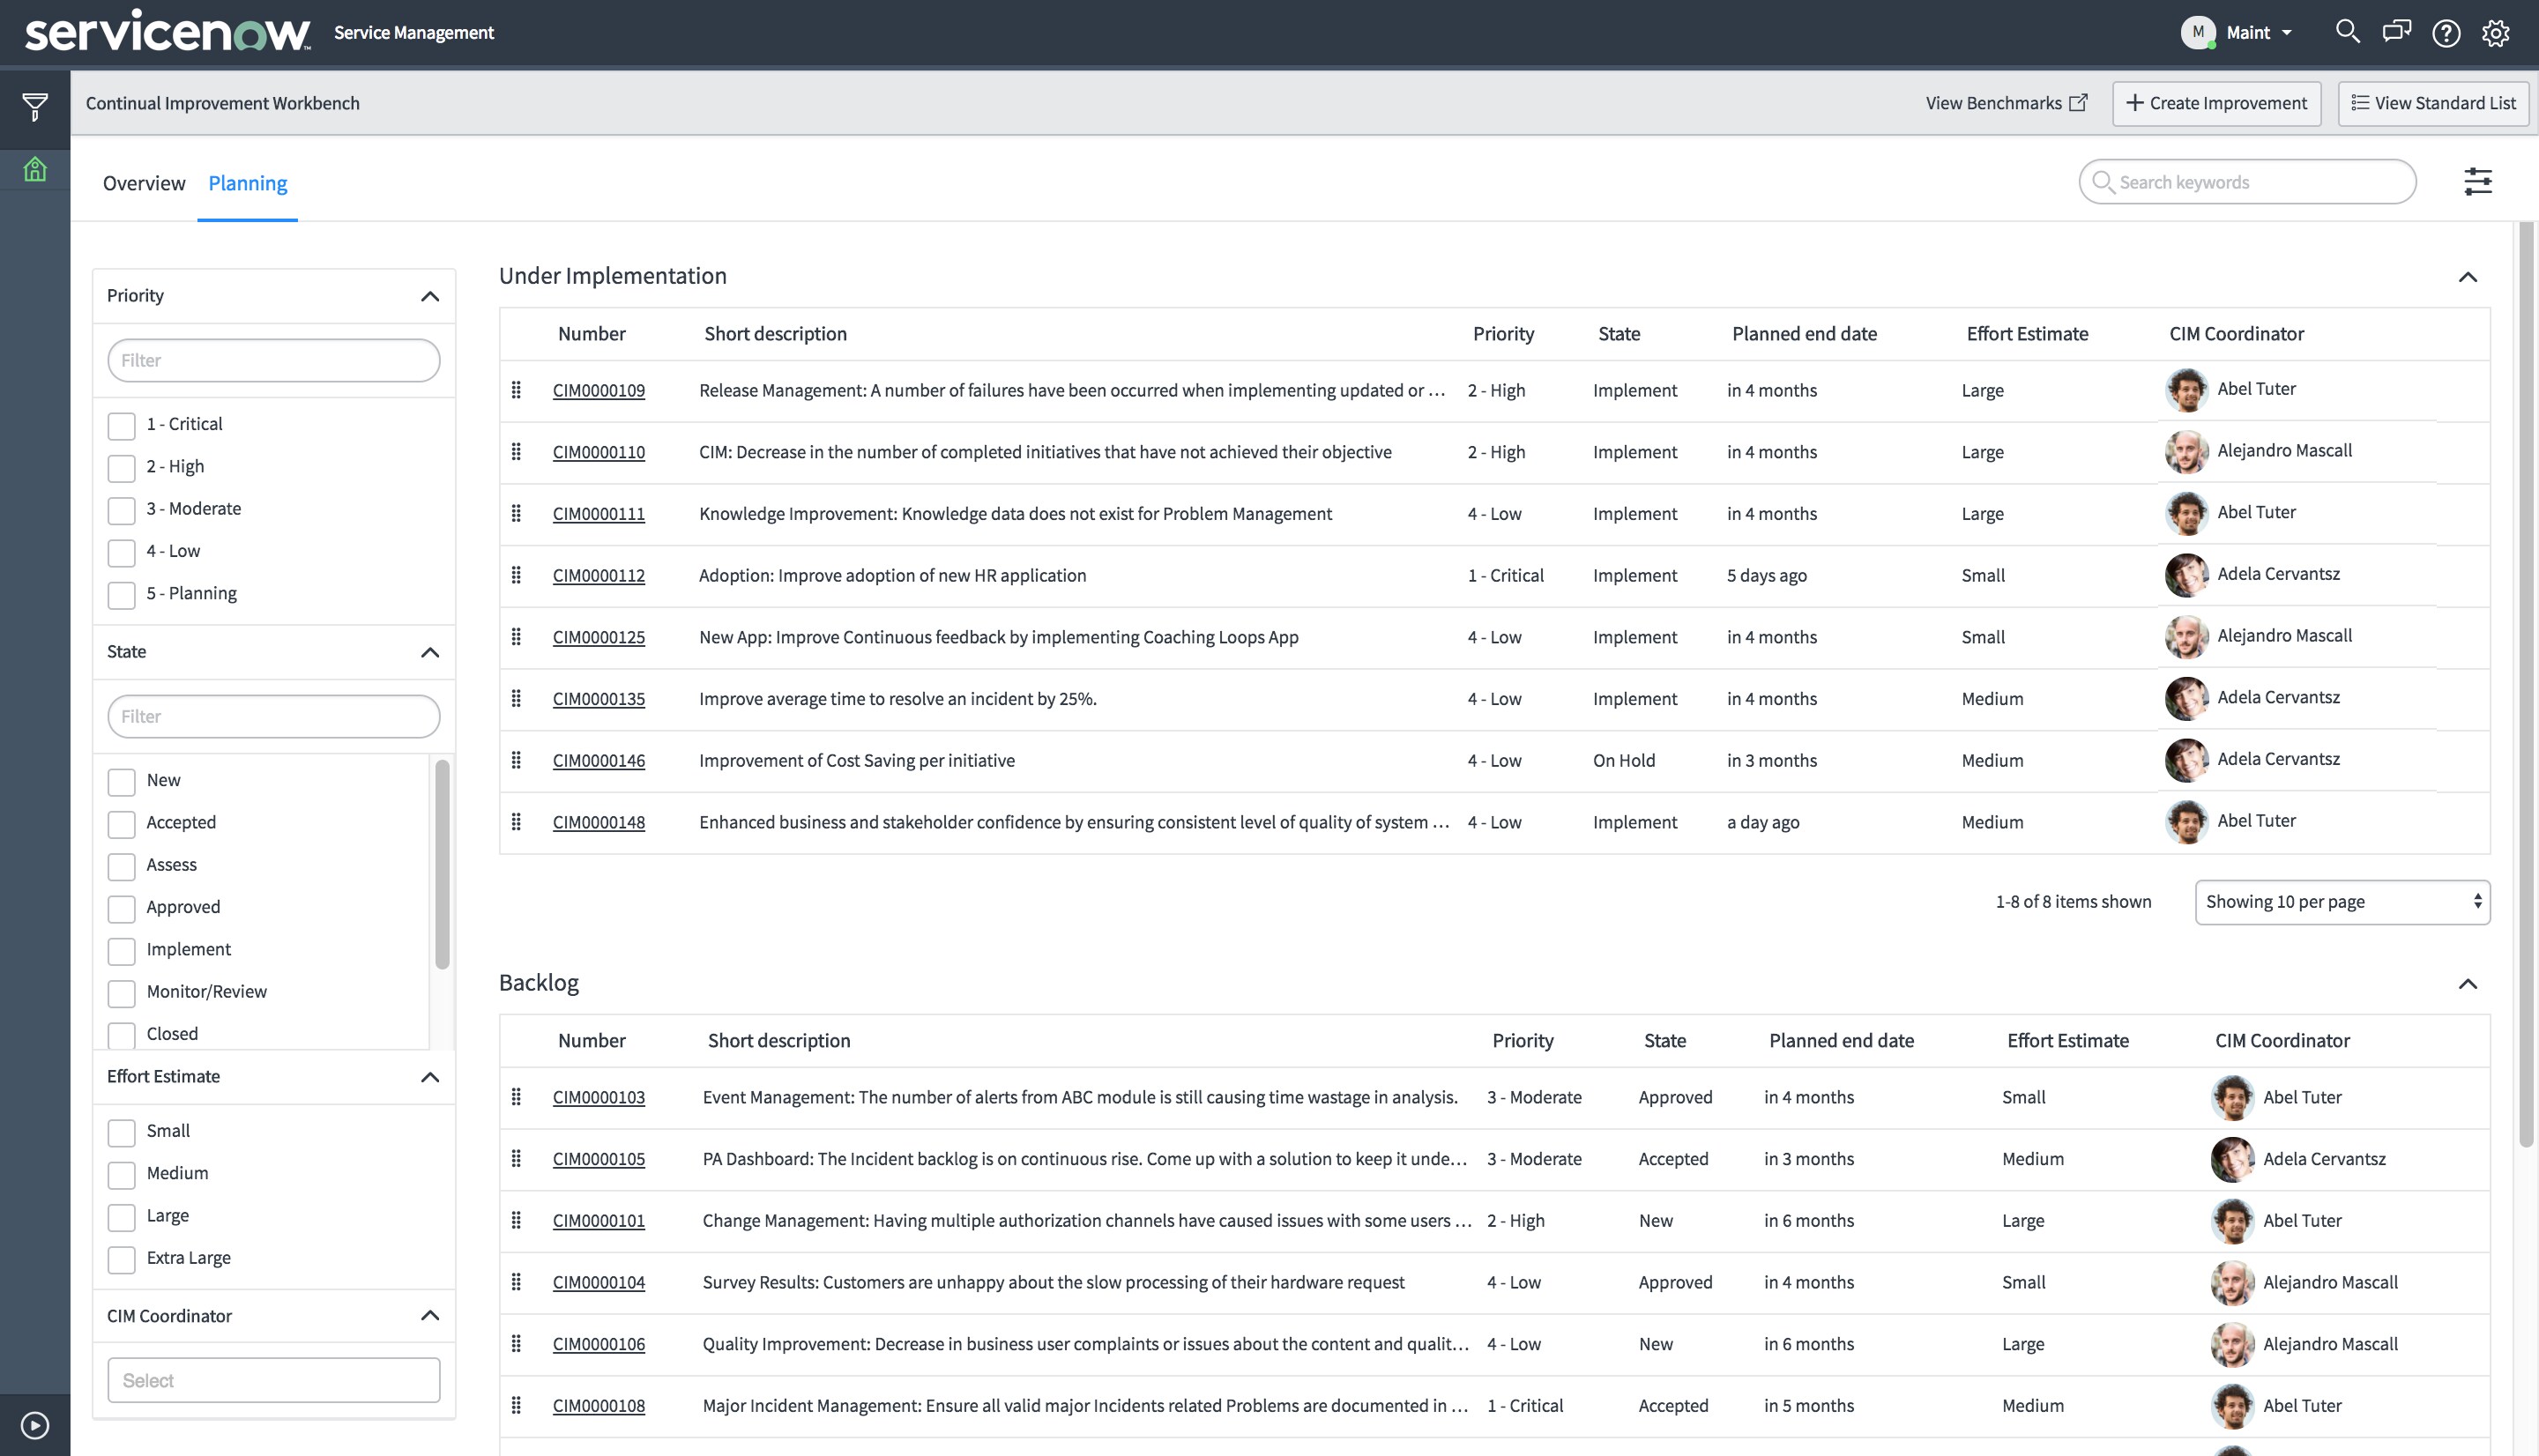
Task: Open improvement record CIM0000112
Action: (598, 575)
